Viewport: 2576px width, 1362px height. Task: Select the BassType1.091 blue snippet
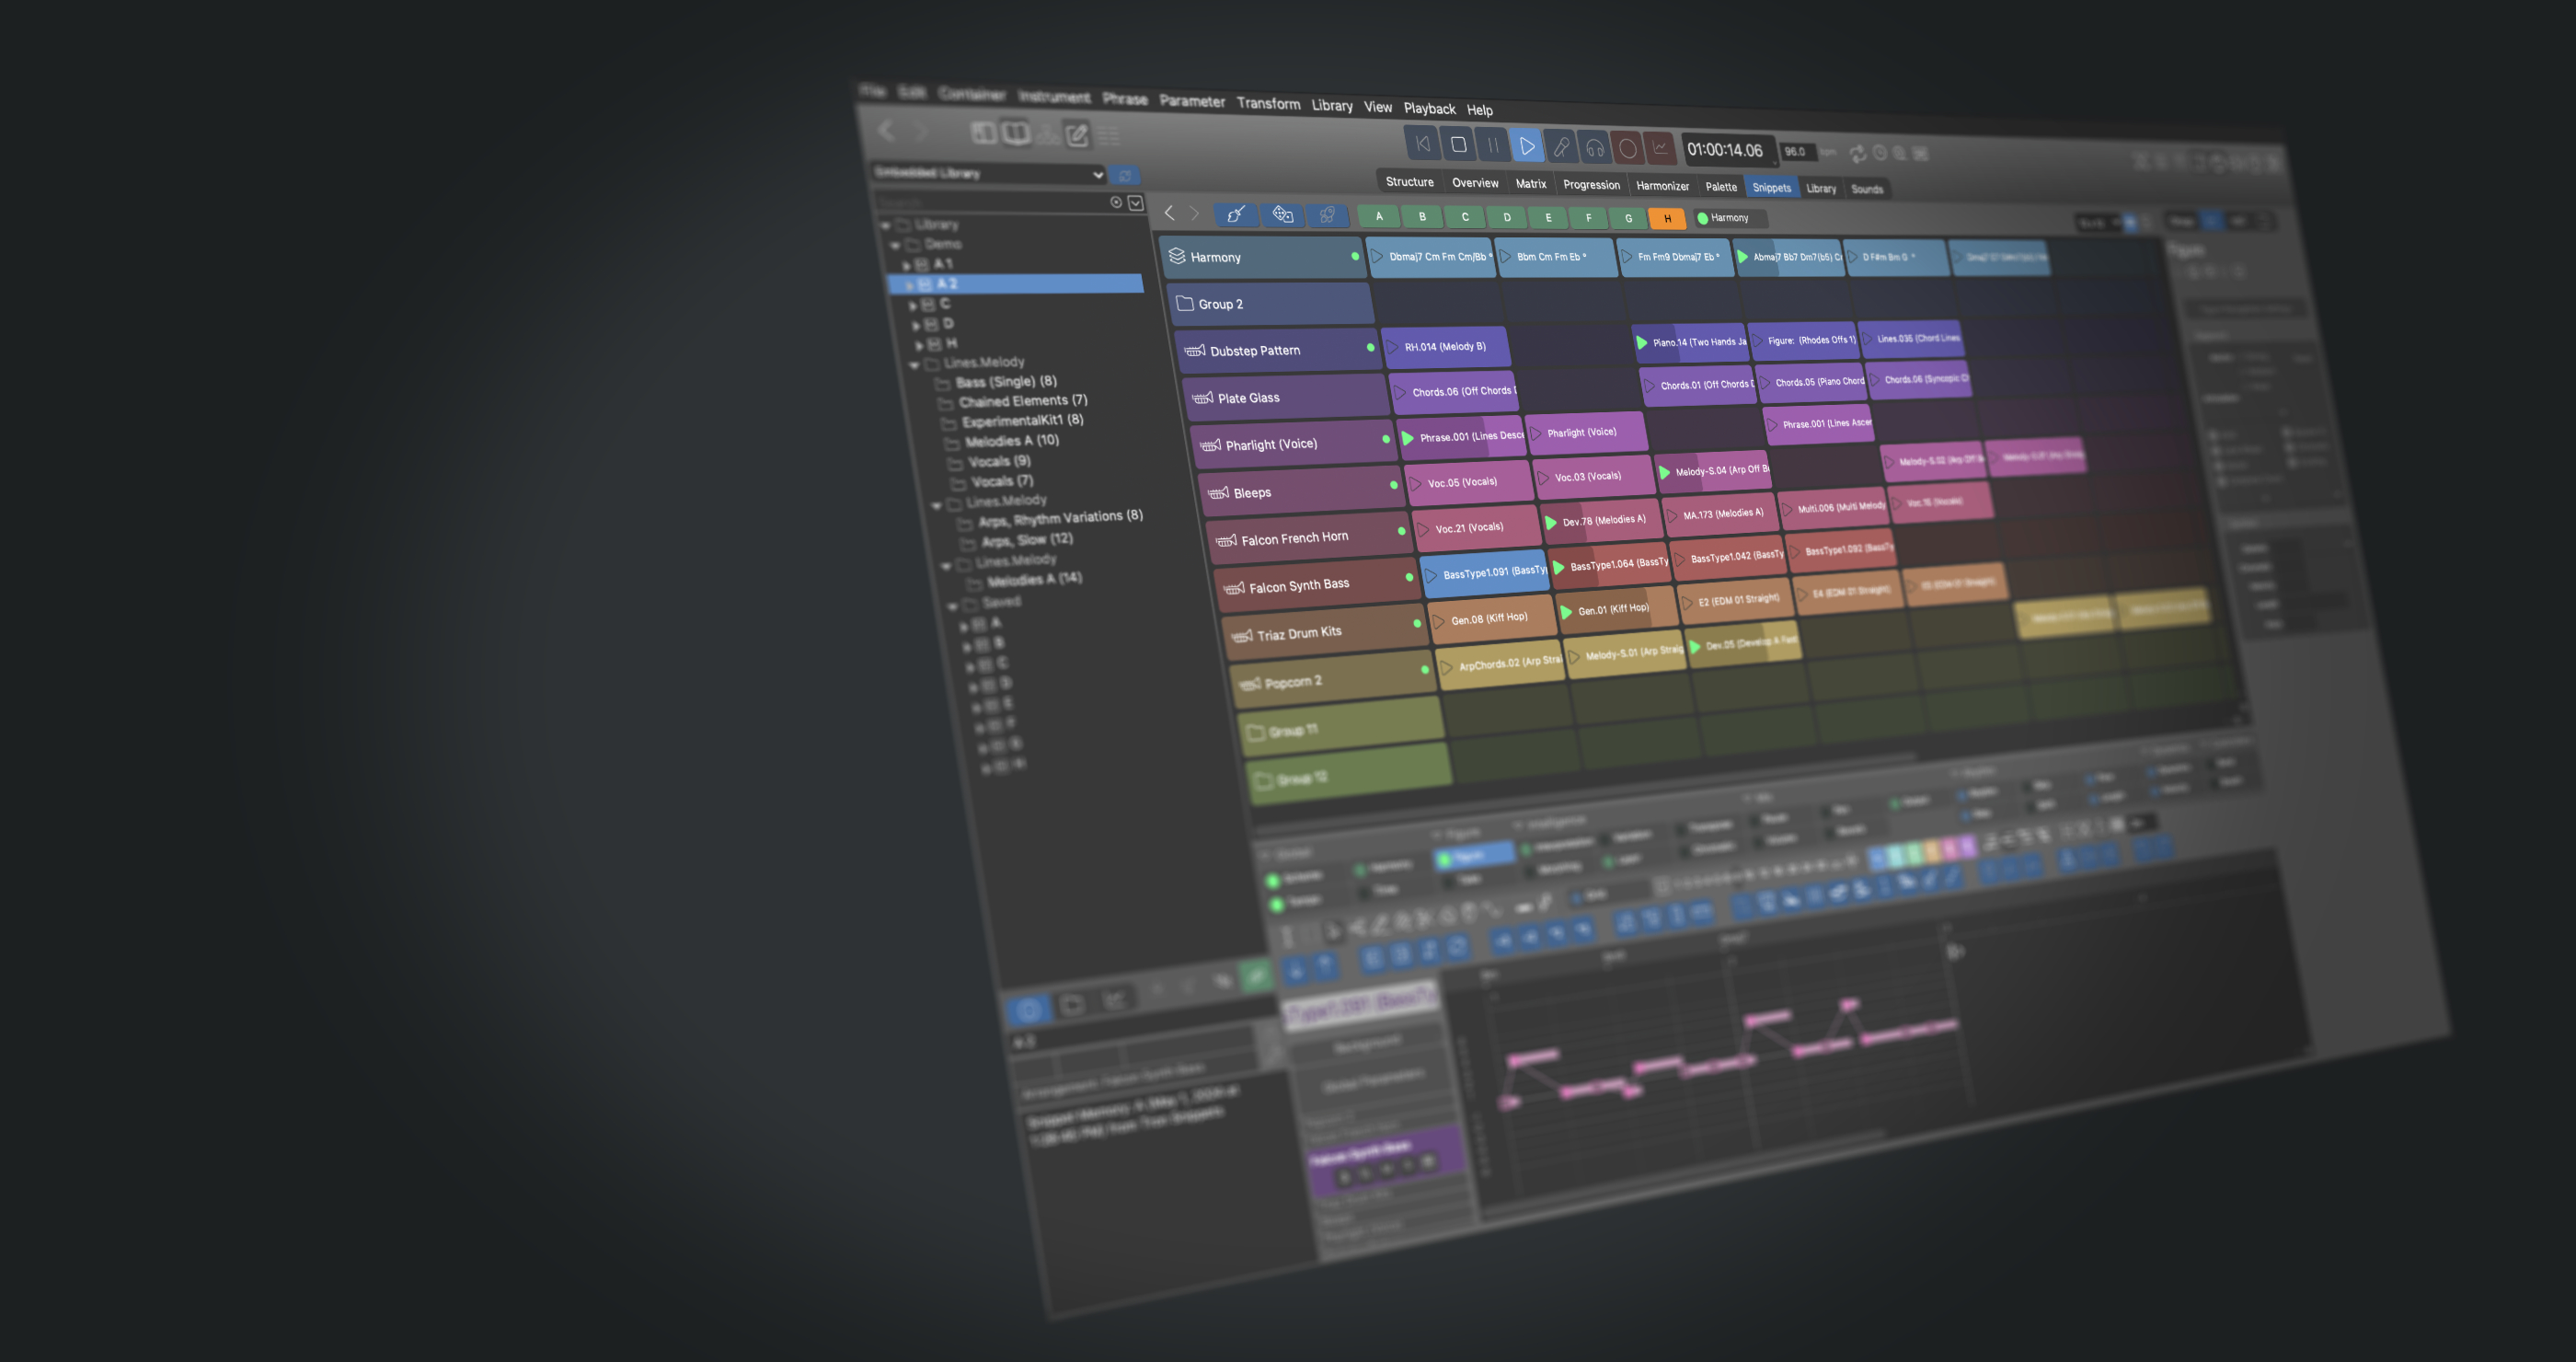click(1484, 573)
